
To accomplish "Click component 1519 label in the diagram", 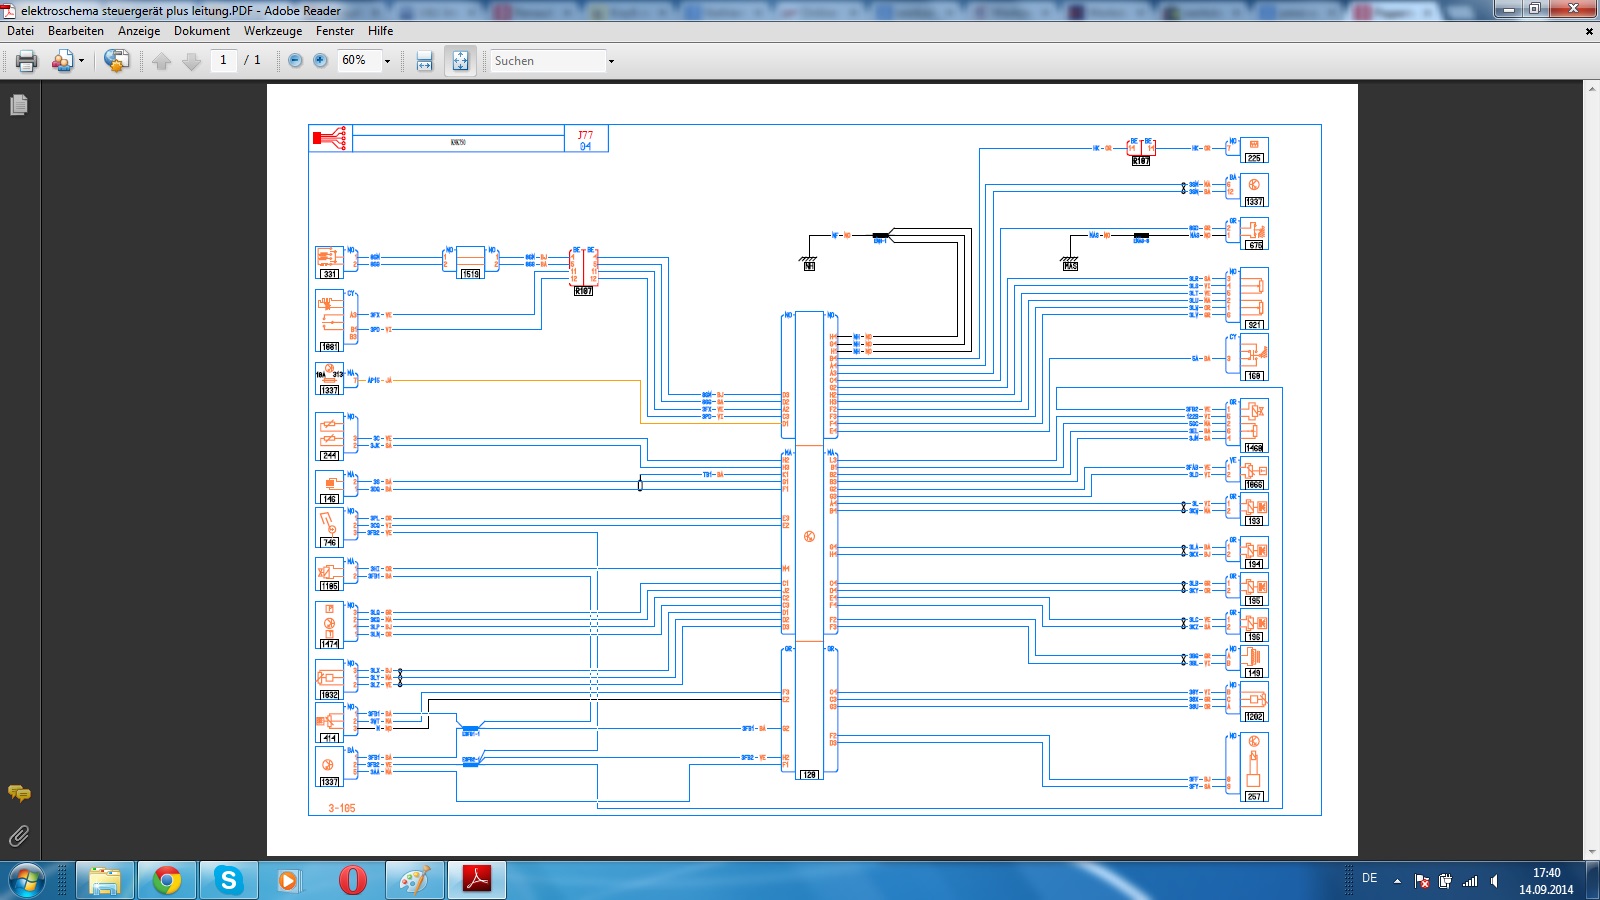I will 470,274.
